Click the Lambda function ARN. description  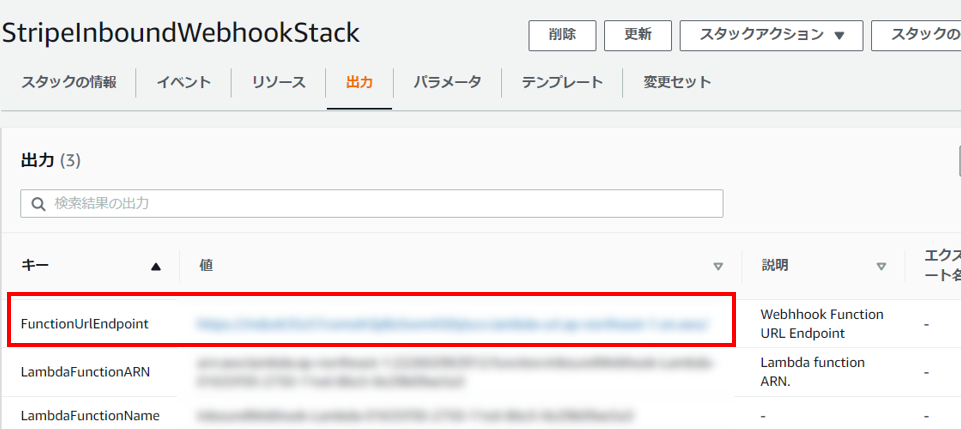(812, 372)
